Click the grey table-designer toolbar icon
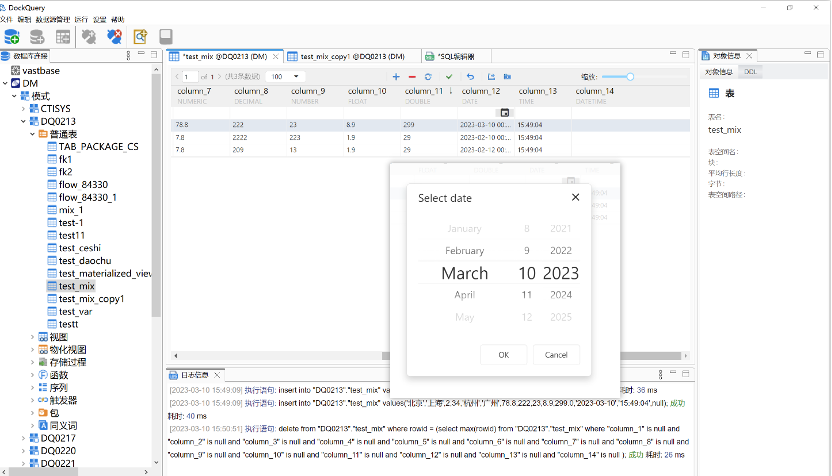The height and width of the screenshot is (476, 832). tap(63, 37)
